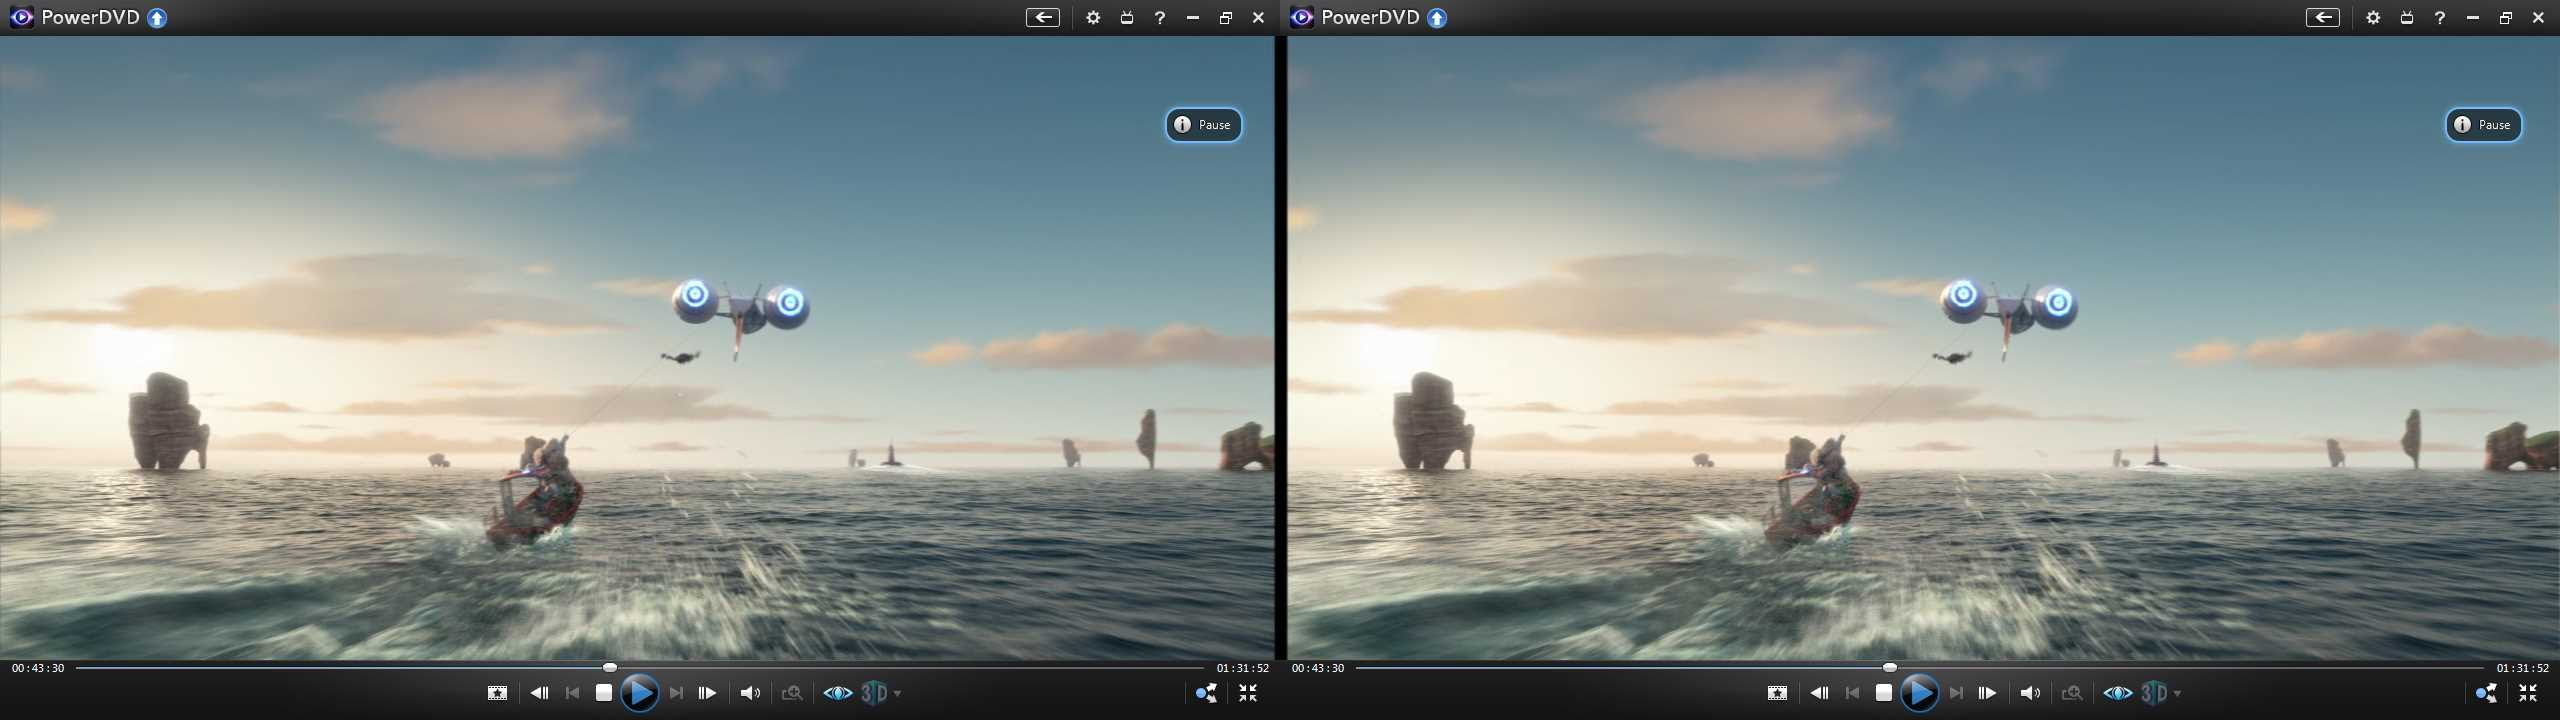
Task: Open help question mark in right window
Action: click(2440, 17)
